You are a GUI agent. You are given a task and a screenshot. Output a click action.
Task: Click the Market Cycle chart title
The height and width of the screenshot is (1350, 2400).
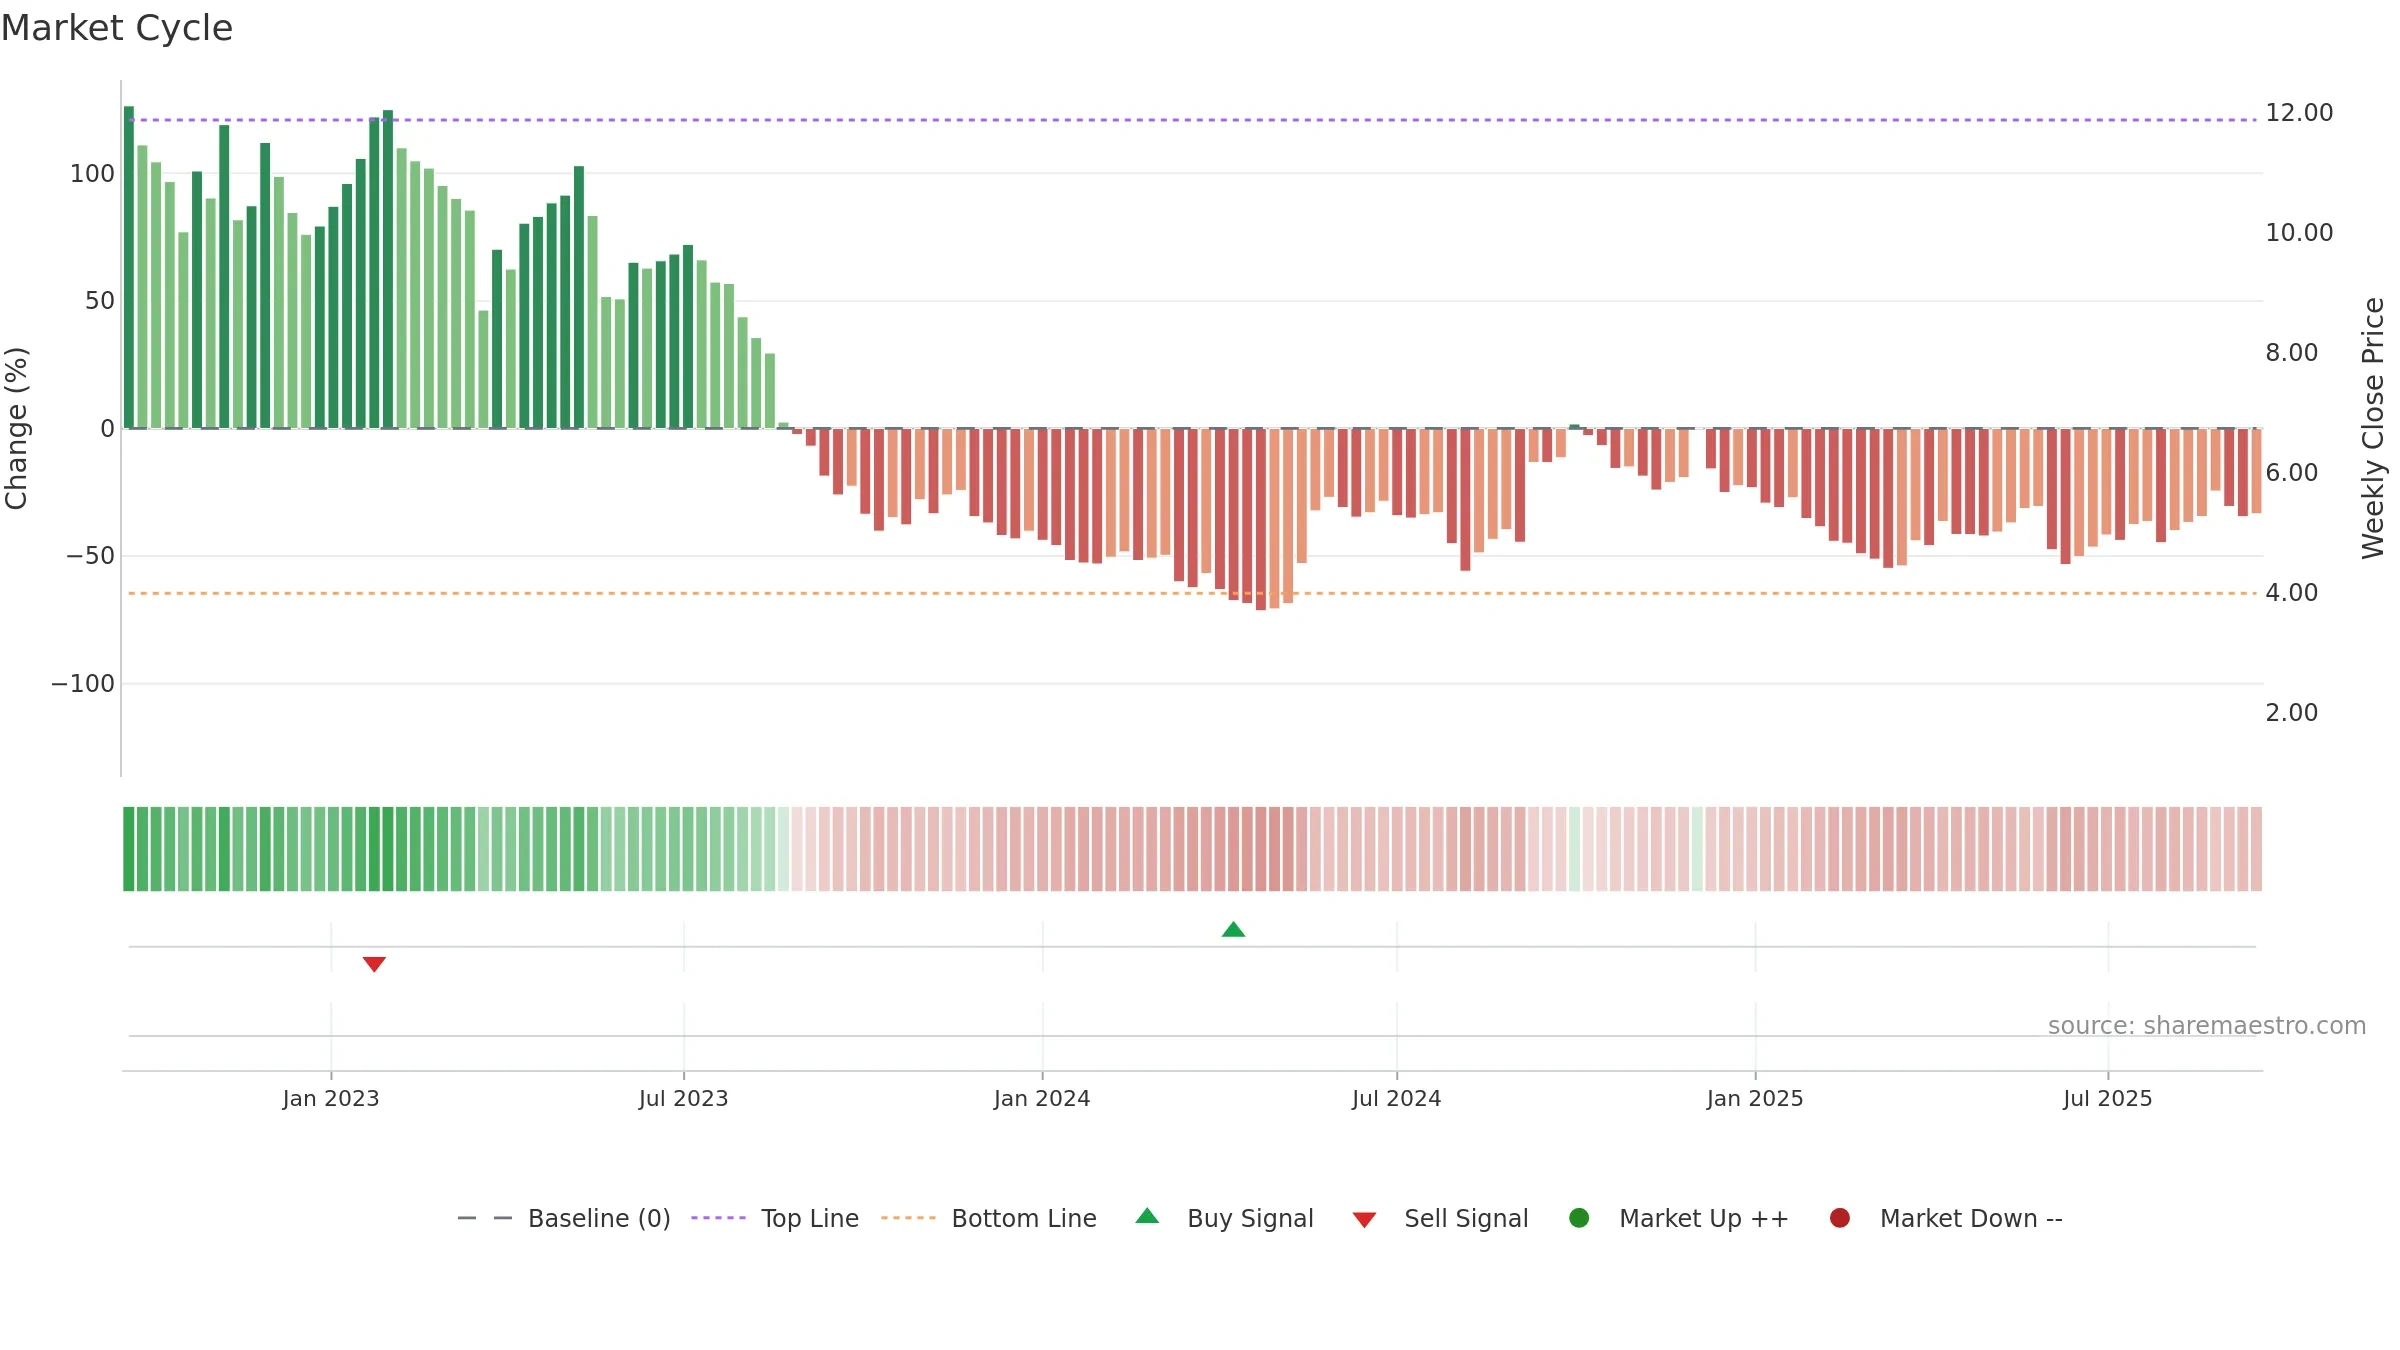[x=117, y=28]
